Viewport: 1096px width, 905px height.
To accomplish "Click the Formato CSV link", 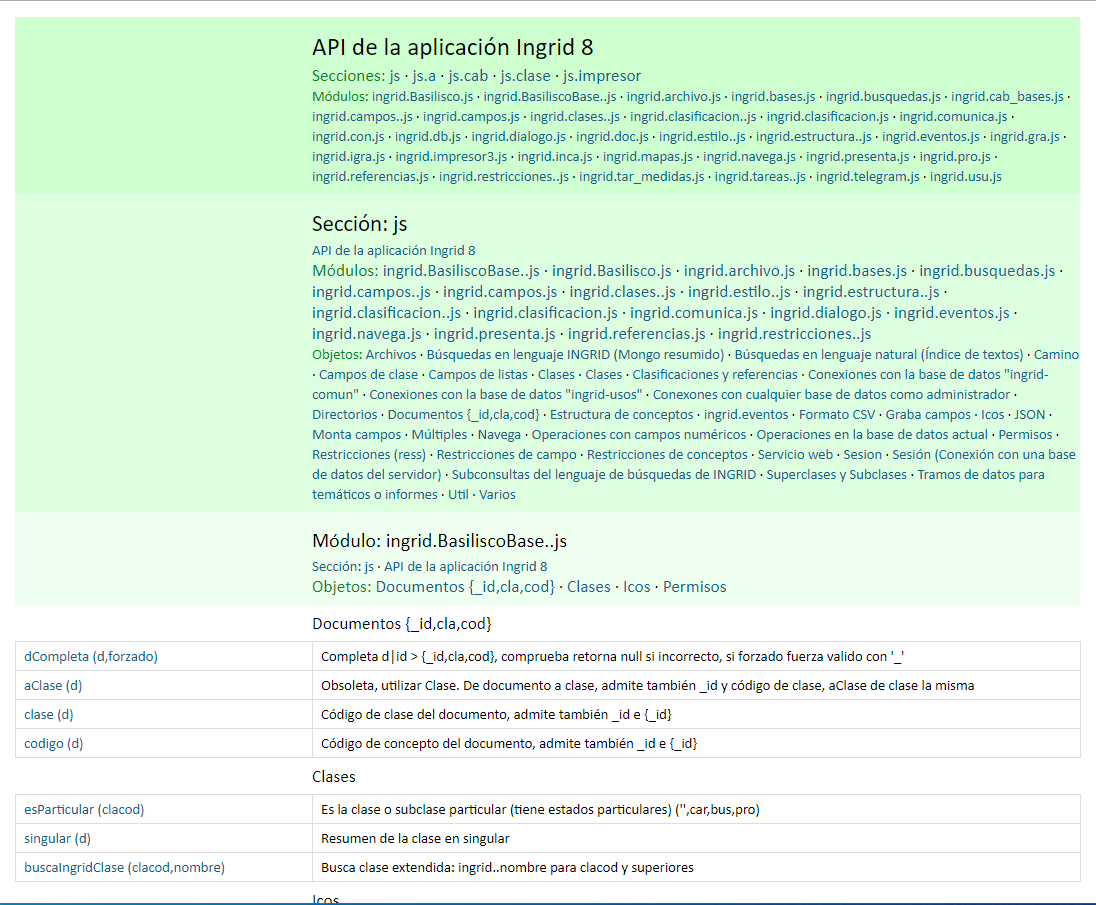I will [837, 414].
